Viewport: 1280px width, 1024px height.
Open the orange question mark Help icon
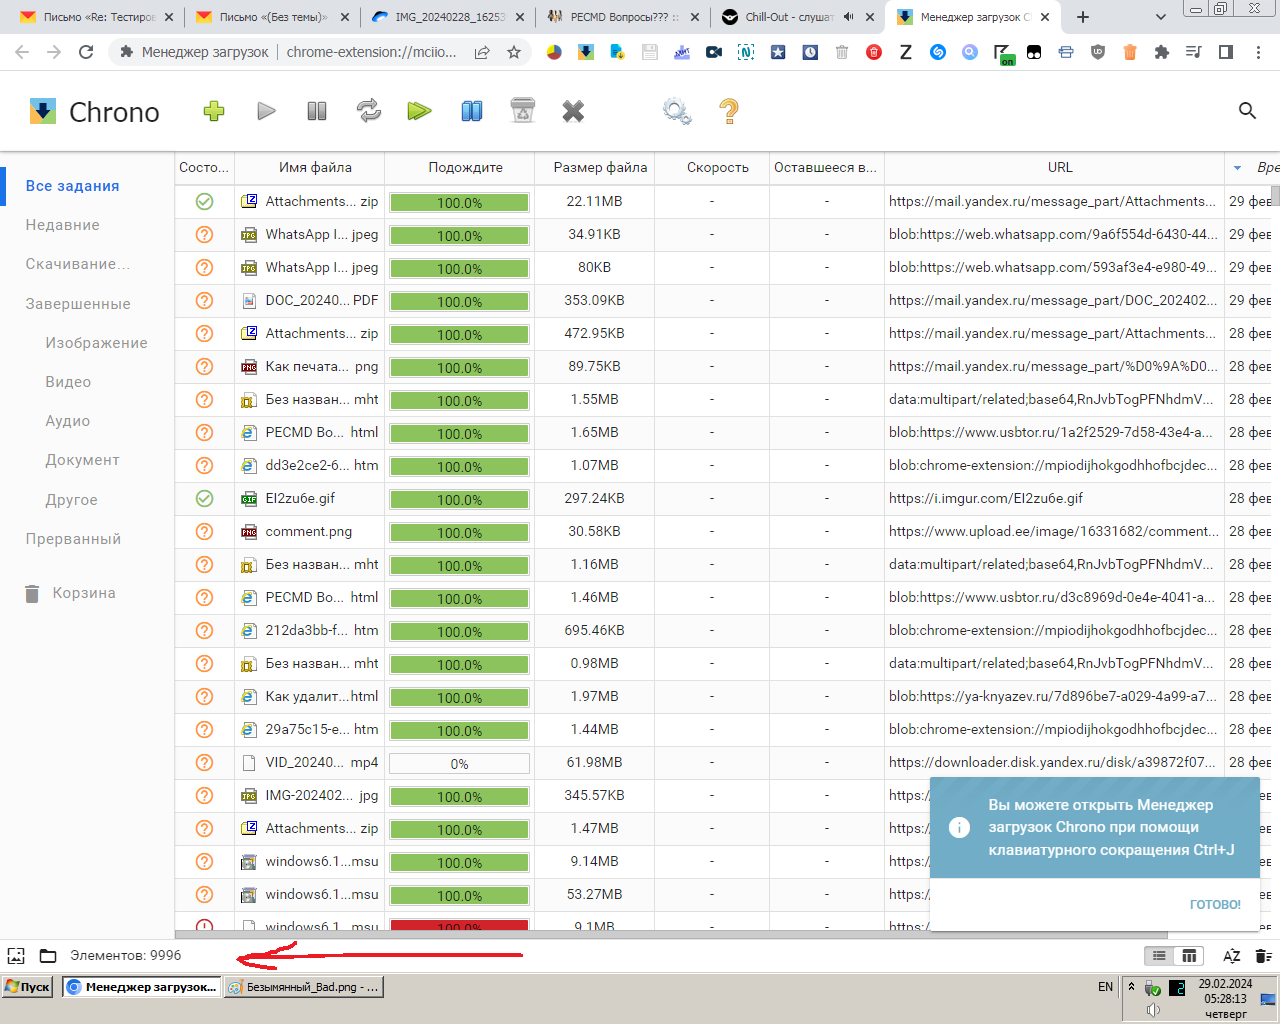(729, 111)
